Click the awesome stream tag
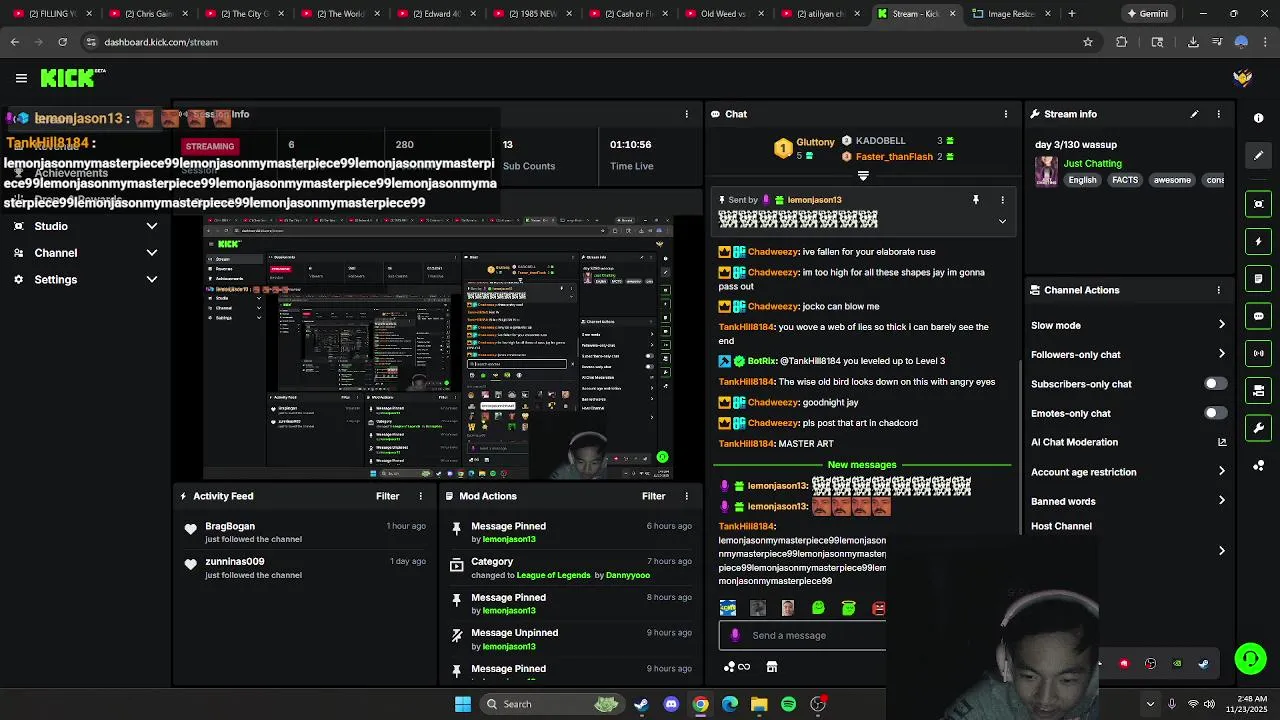The width and height of the screenshot is (1280, 720). point(1172,180)
